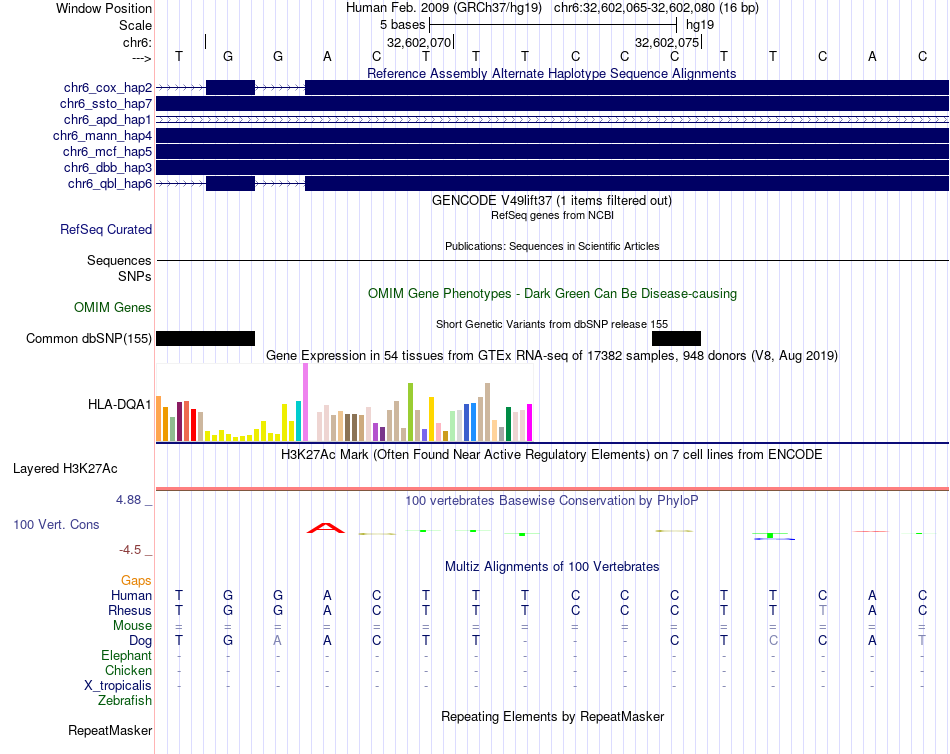The image size is (950, 754).
Task: Click the Layered H3K27Ac track label
Action: (65, 469)
